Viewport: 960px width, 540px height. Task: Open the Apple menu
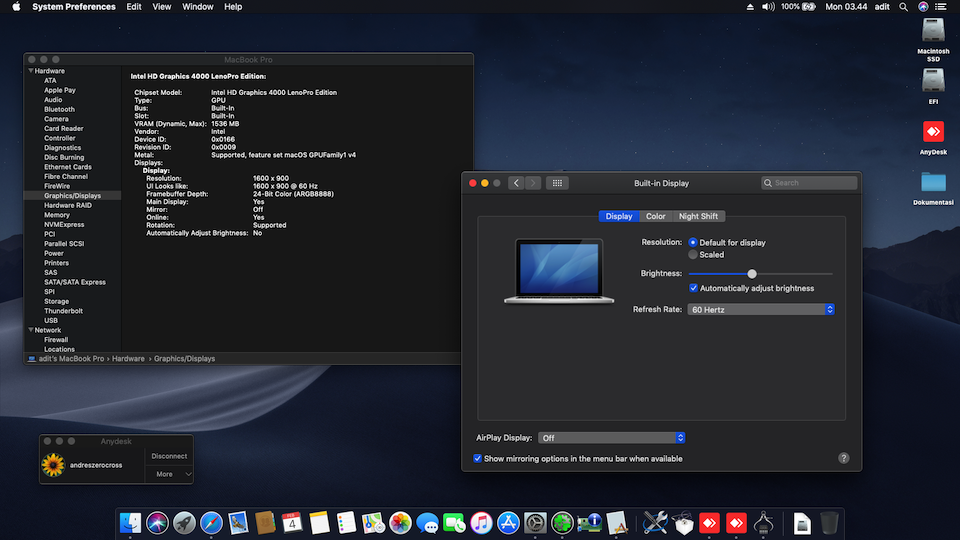[16, 7]
